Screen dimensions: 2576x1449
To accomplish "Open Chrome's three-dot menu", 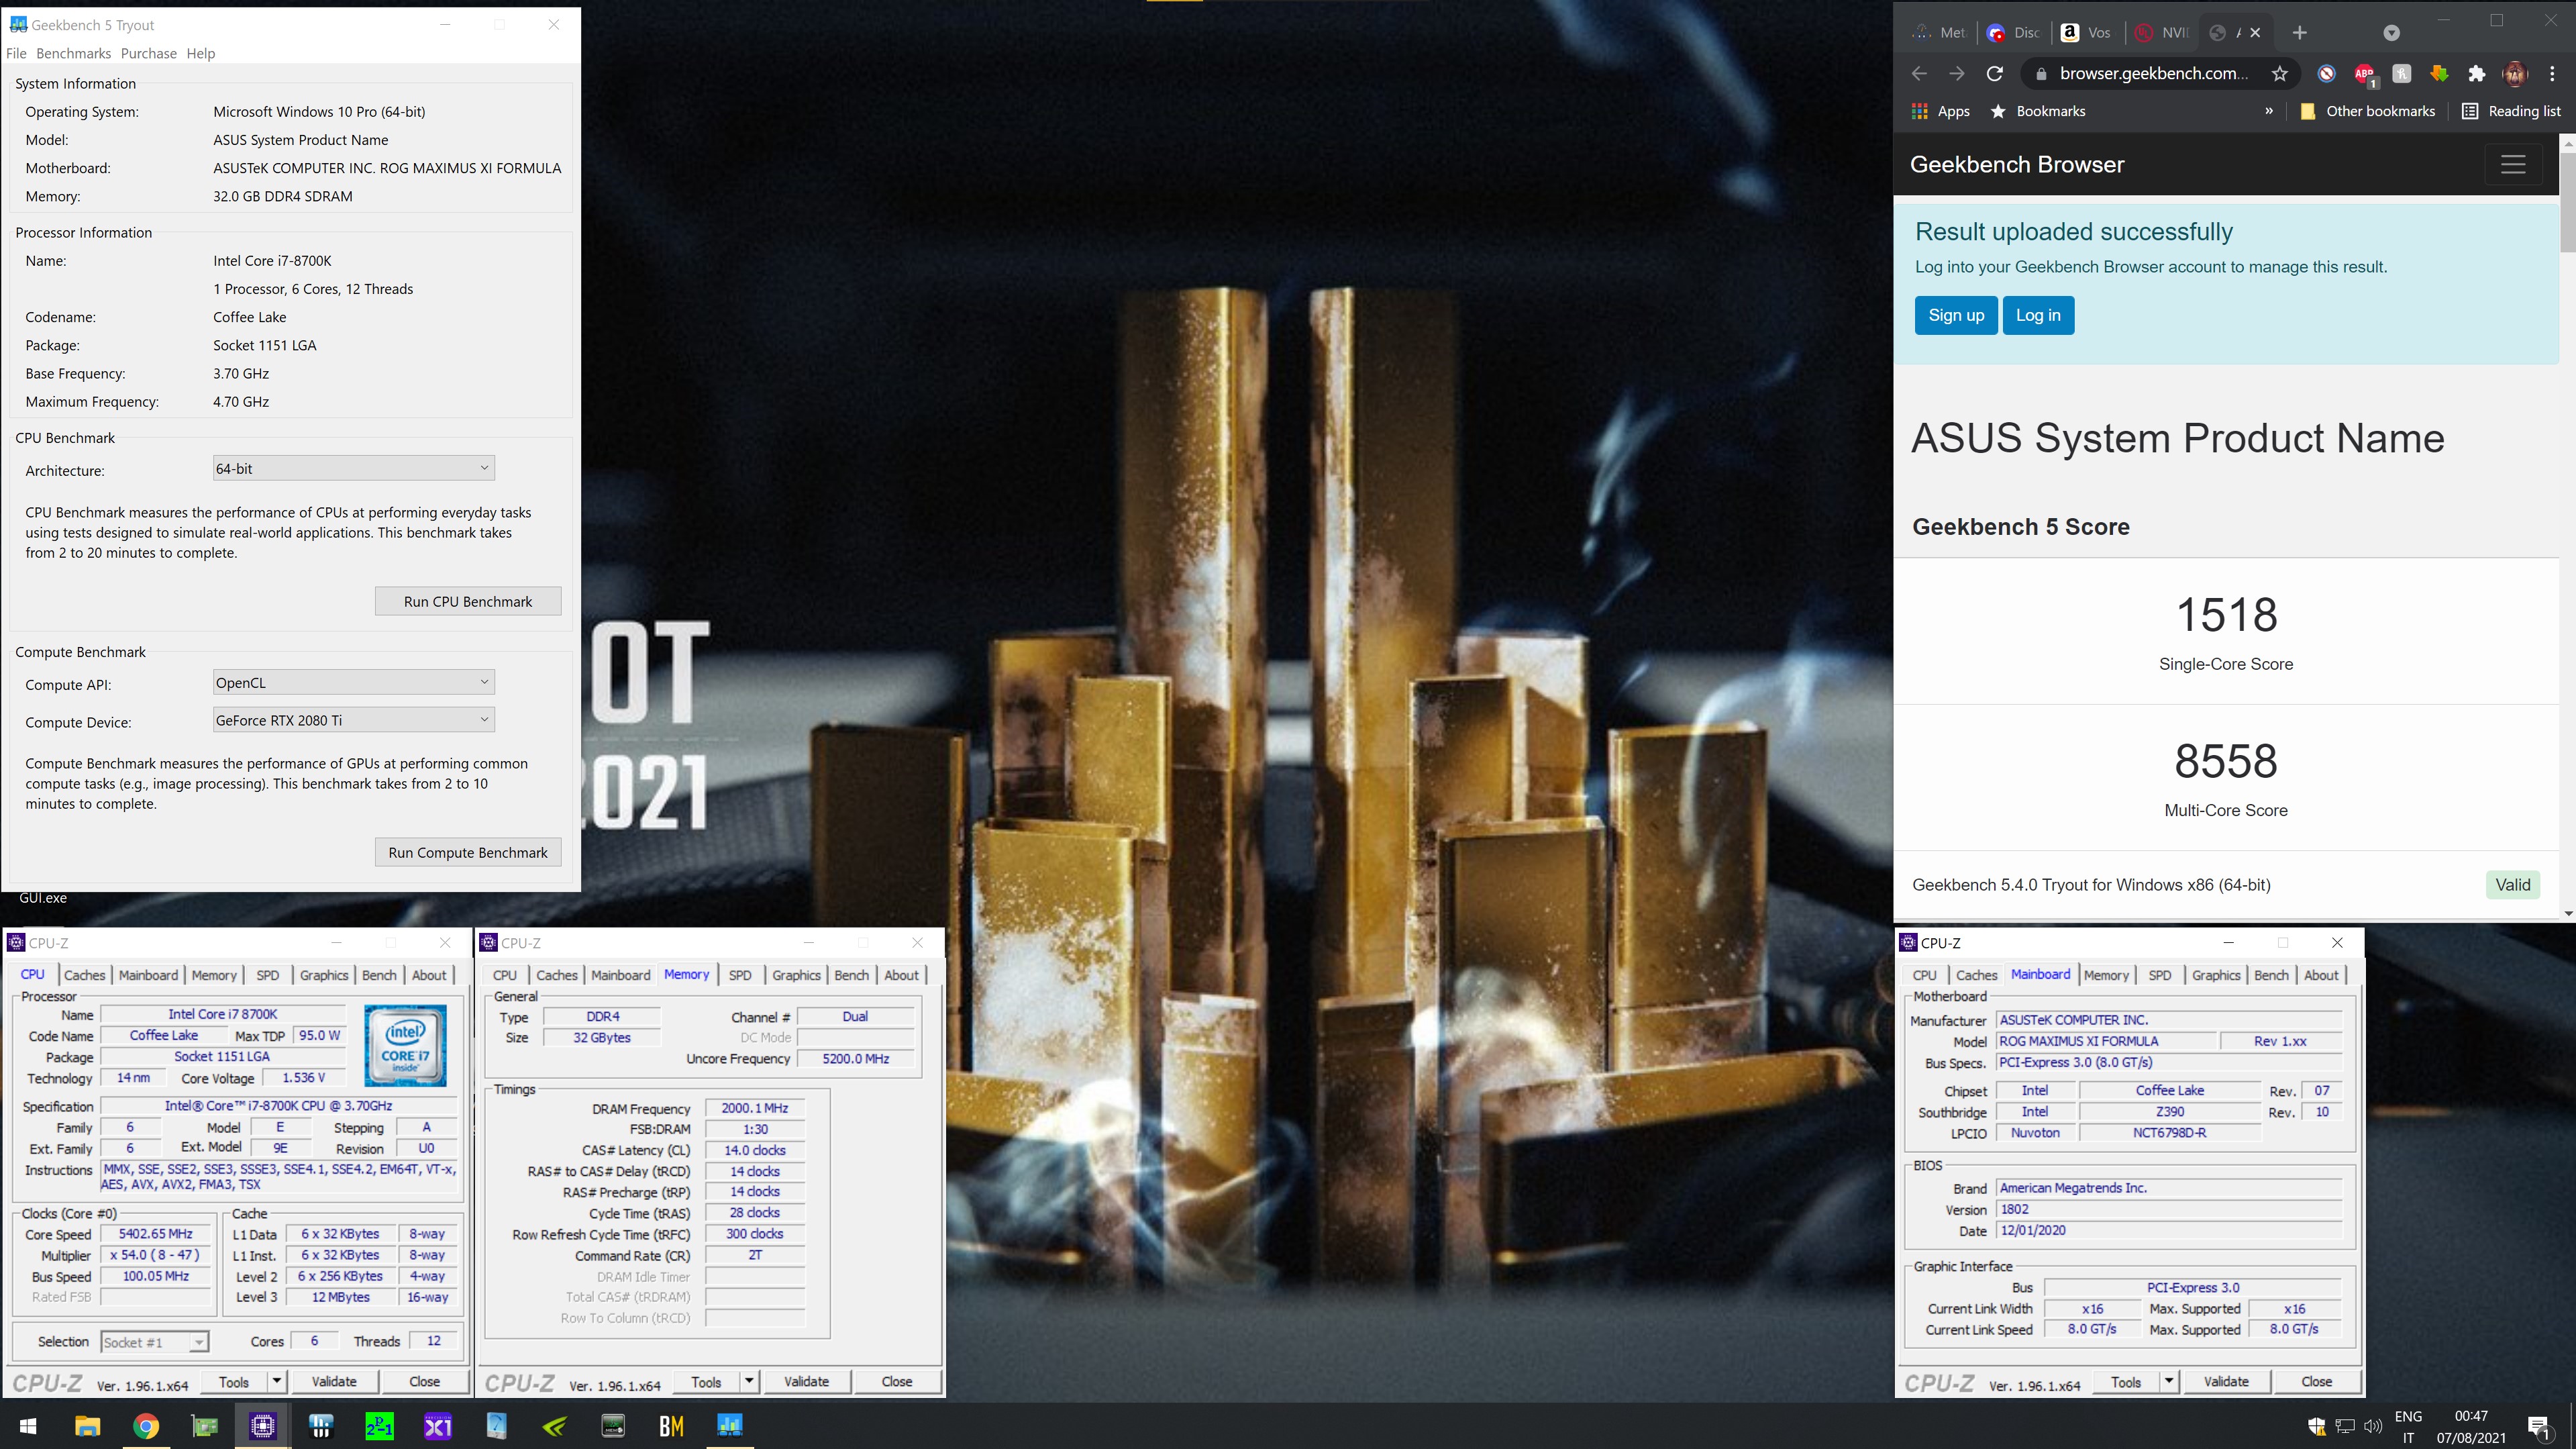I will (x=2552, y=73).
